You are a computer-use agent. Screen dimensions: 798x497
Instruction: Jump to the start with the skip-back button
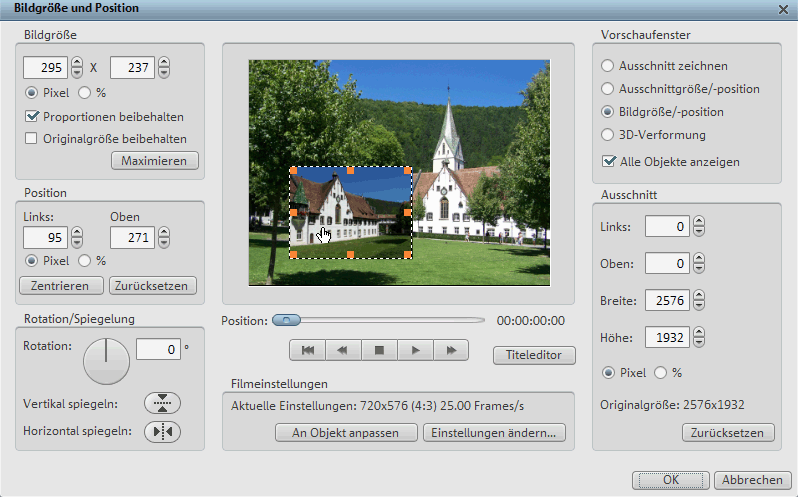tap(307, 350)
